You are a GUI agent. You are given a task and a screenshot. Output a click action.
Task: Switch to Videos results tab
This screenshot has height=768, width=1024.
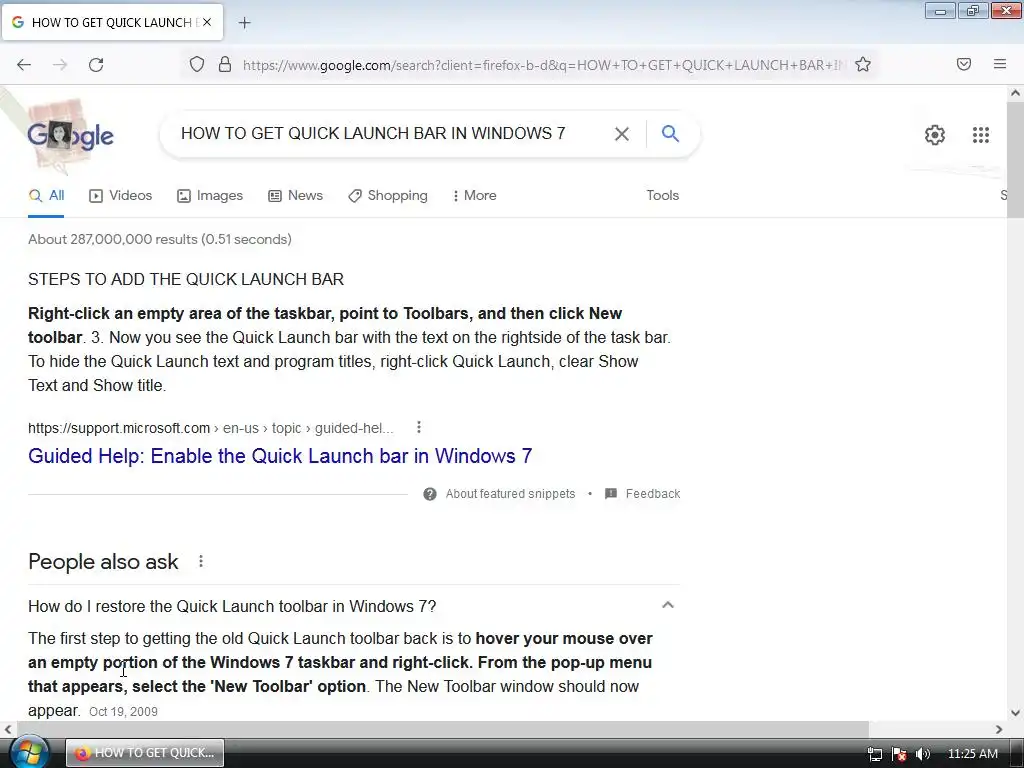click(121, 195)
